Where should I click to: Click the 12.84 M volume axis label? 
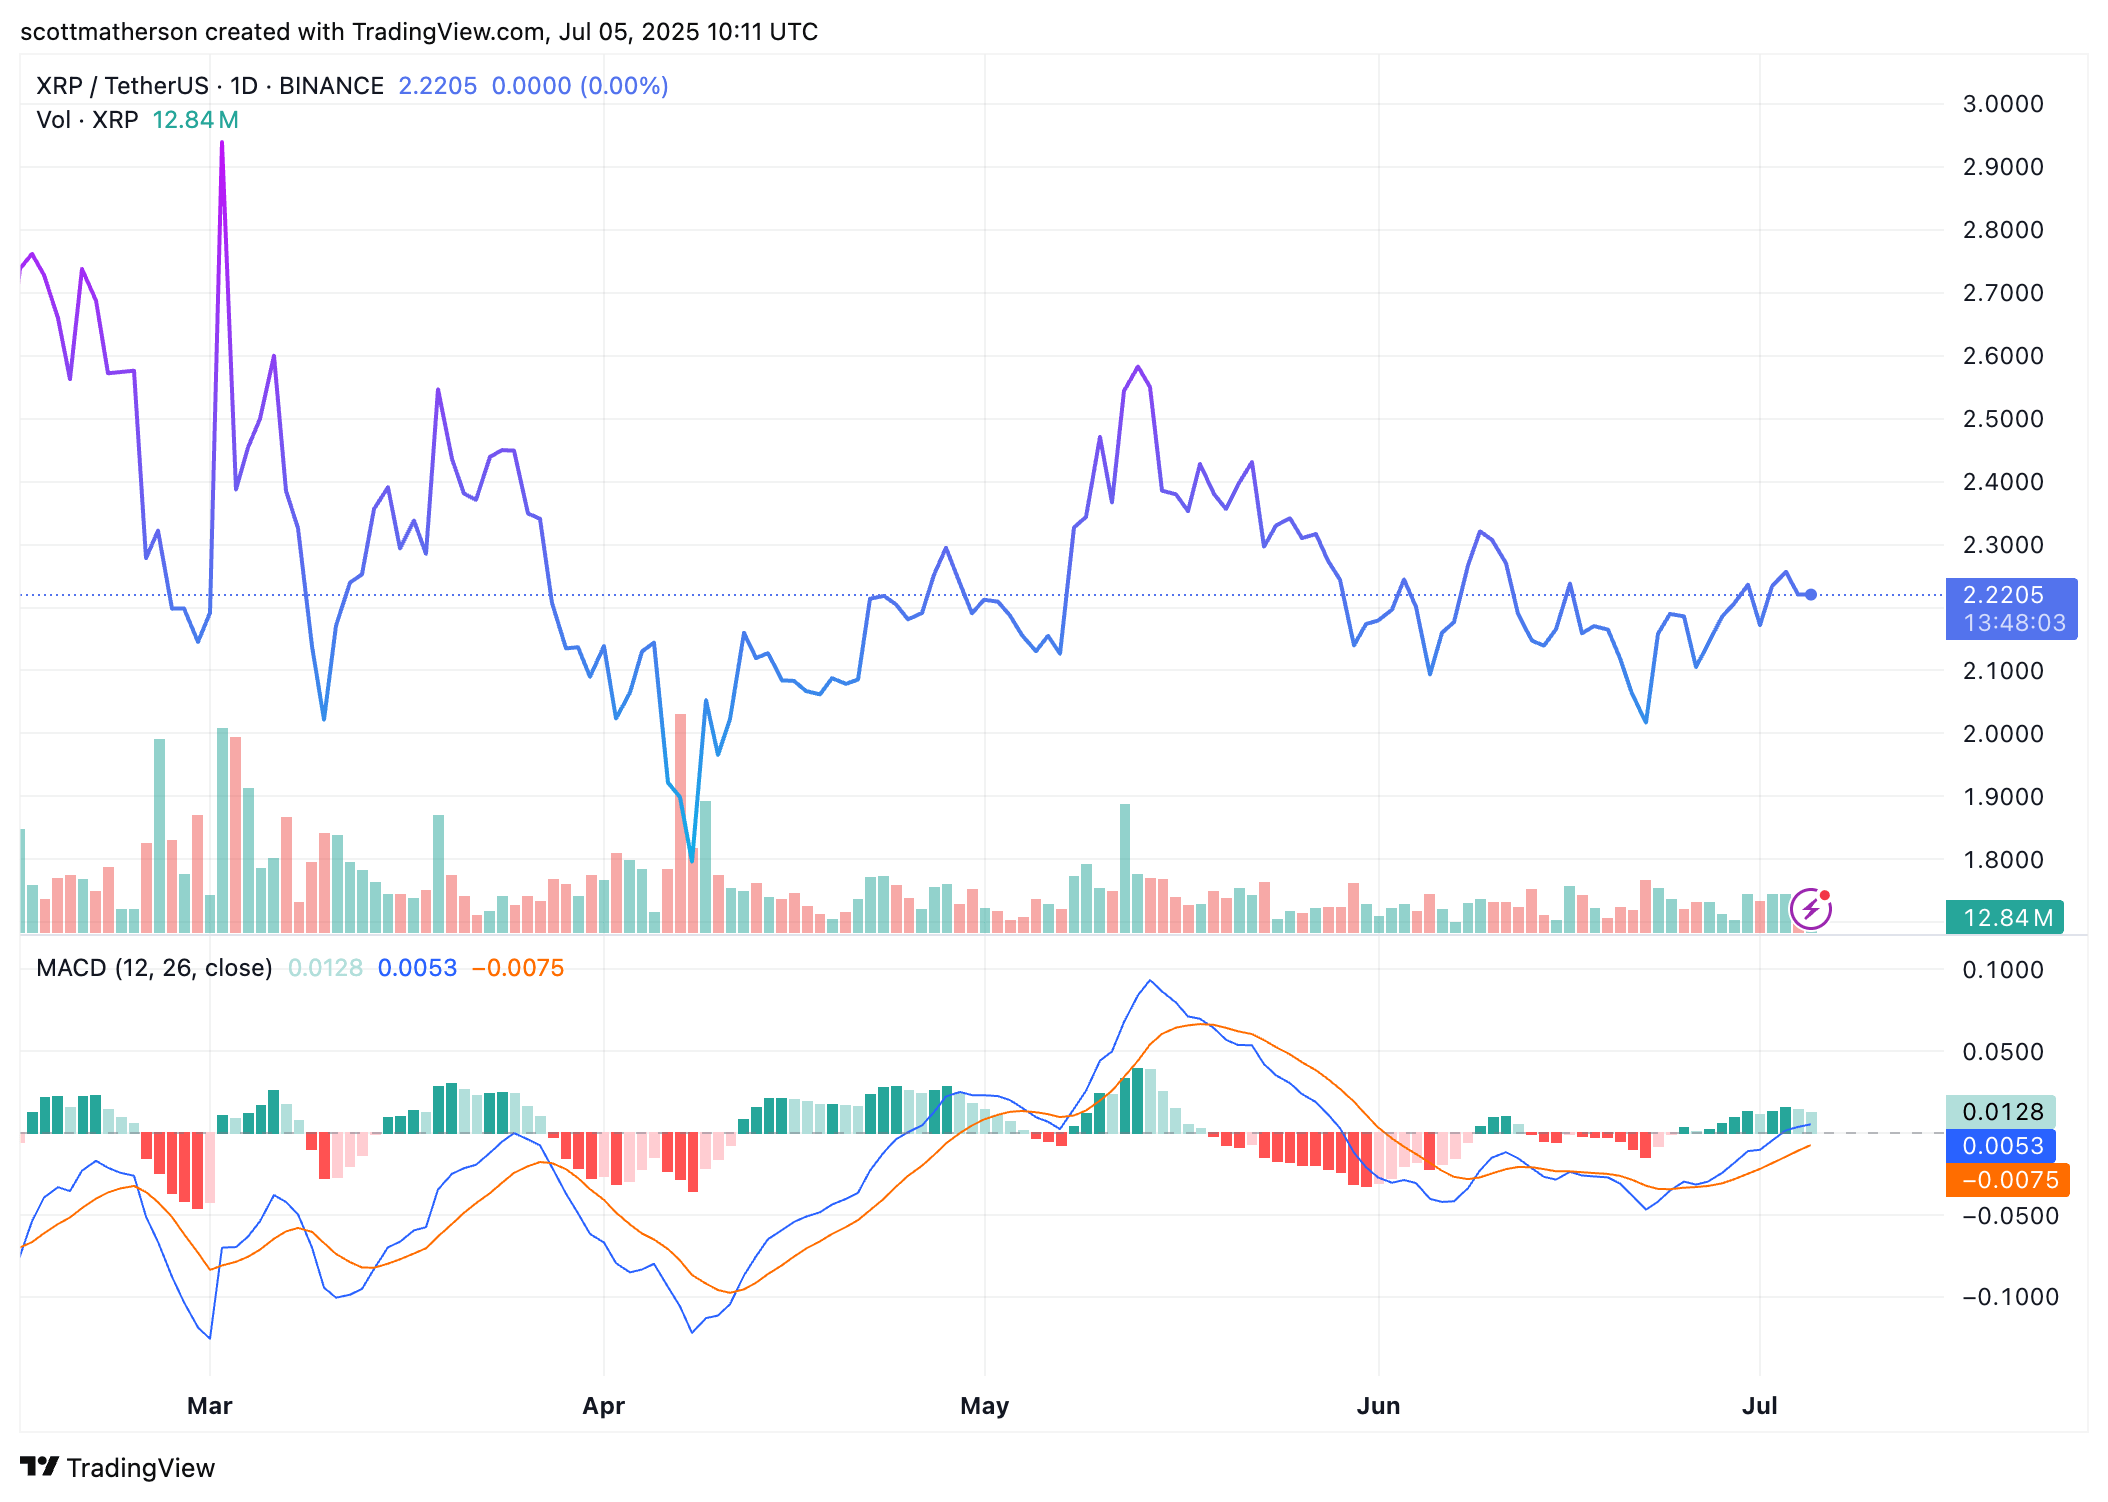point(2004,917)
